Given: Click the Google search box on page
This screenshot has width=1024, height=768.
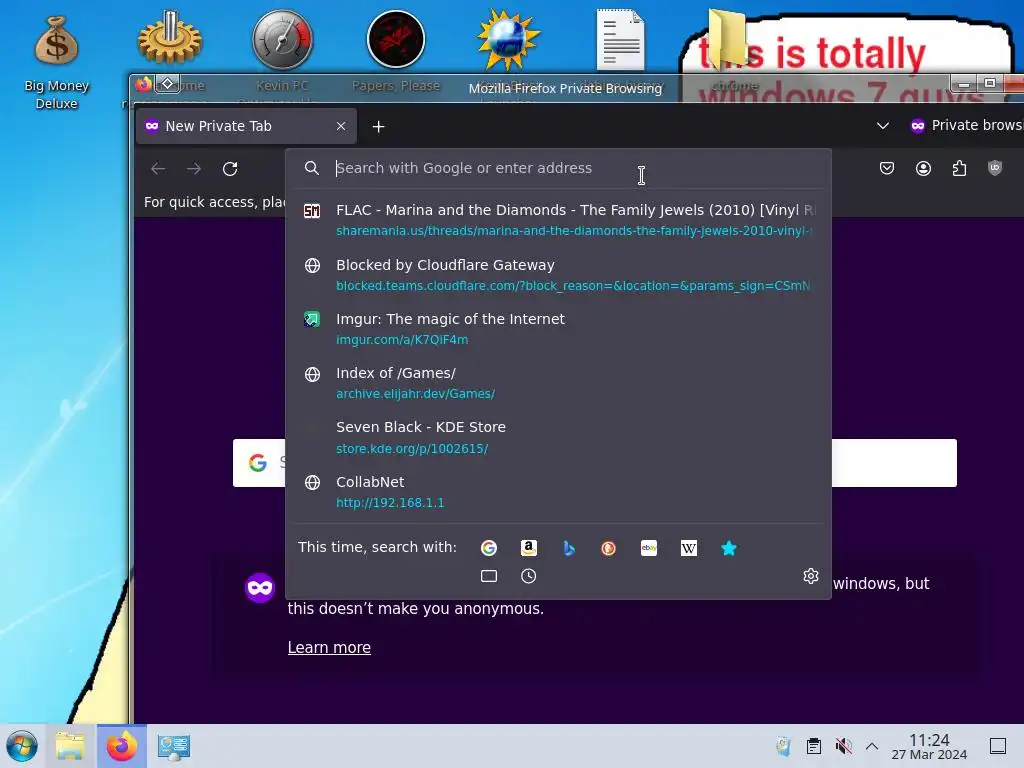Looking at the screenshot, I should (594, 463).
